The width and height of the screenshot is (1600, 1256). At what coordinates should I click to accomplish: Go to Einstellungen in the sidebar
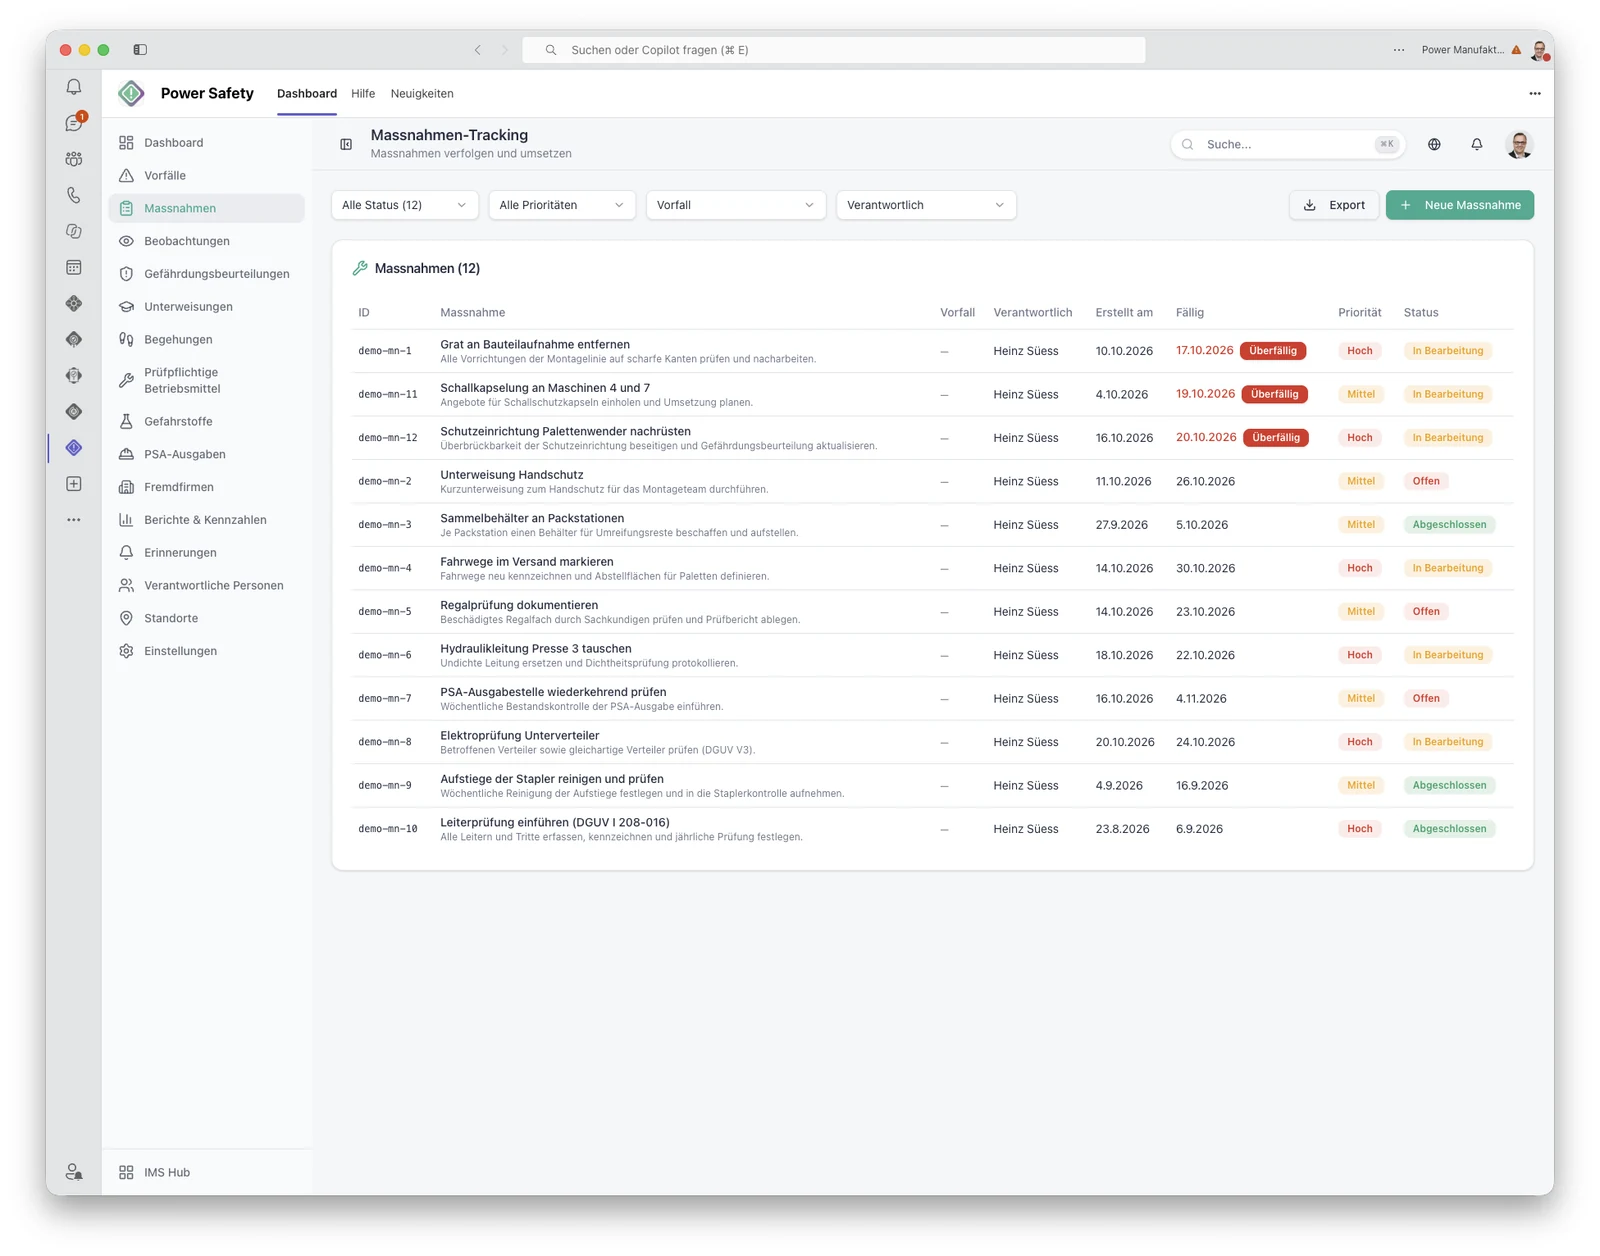point(207,651)
